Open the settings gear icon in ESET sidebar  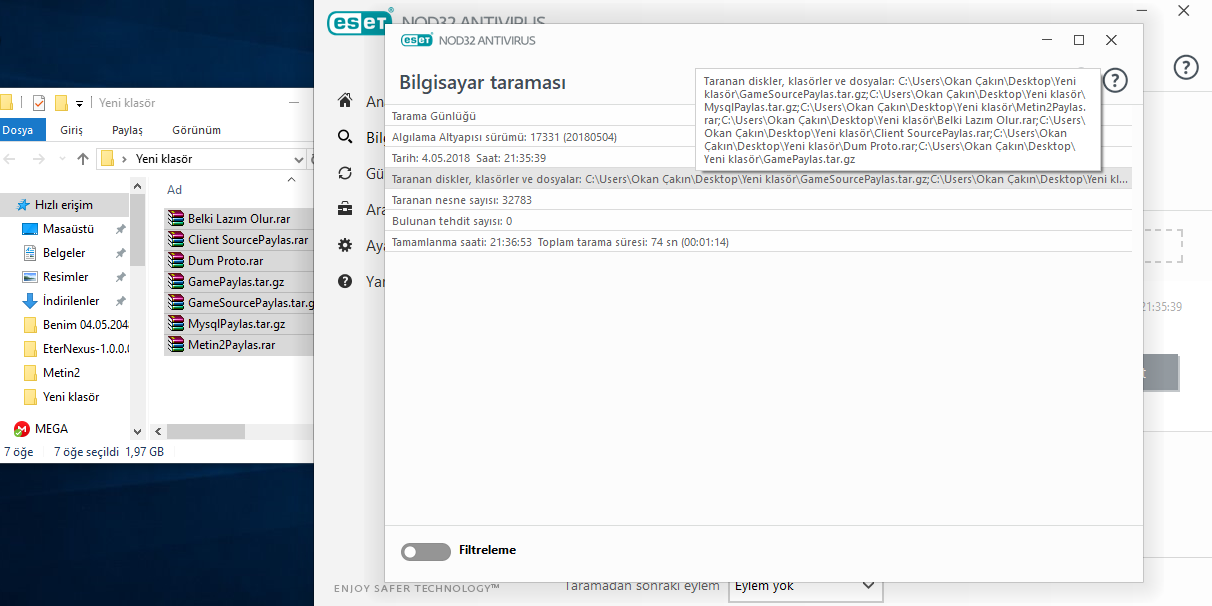pyautogui.click(x=345, y=245)
